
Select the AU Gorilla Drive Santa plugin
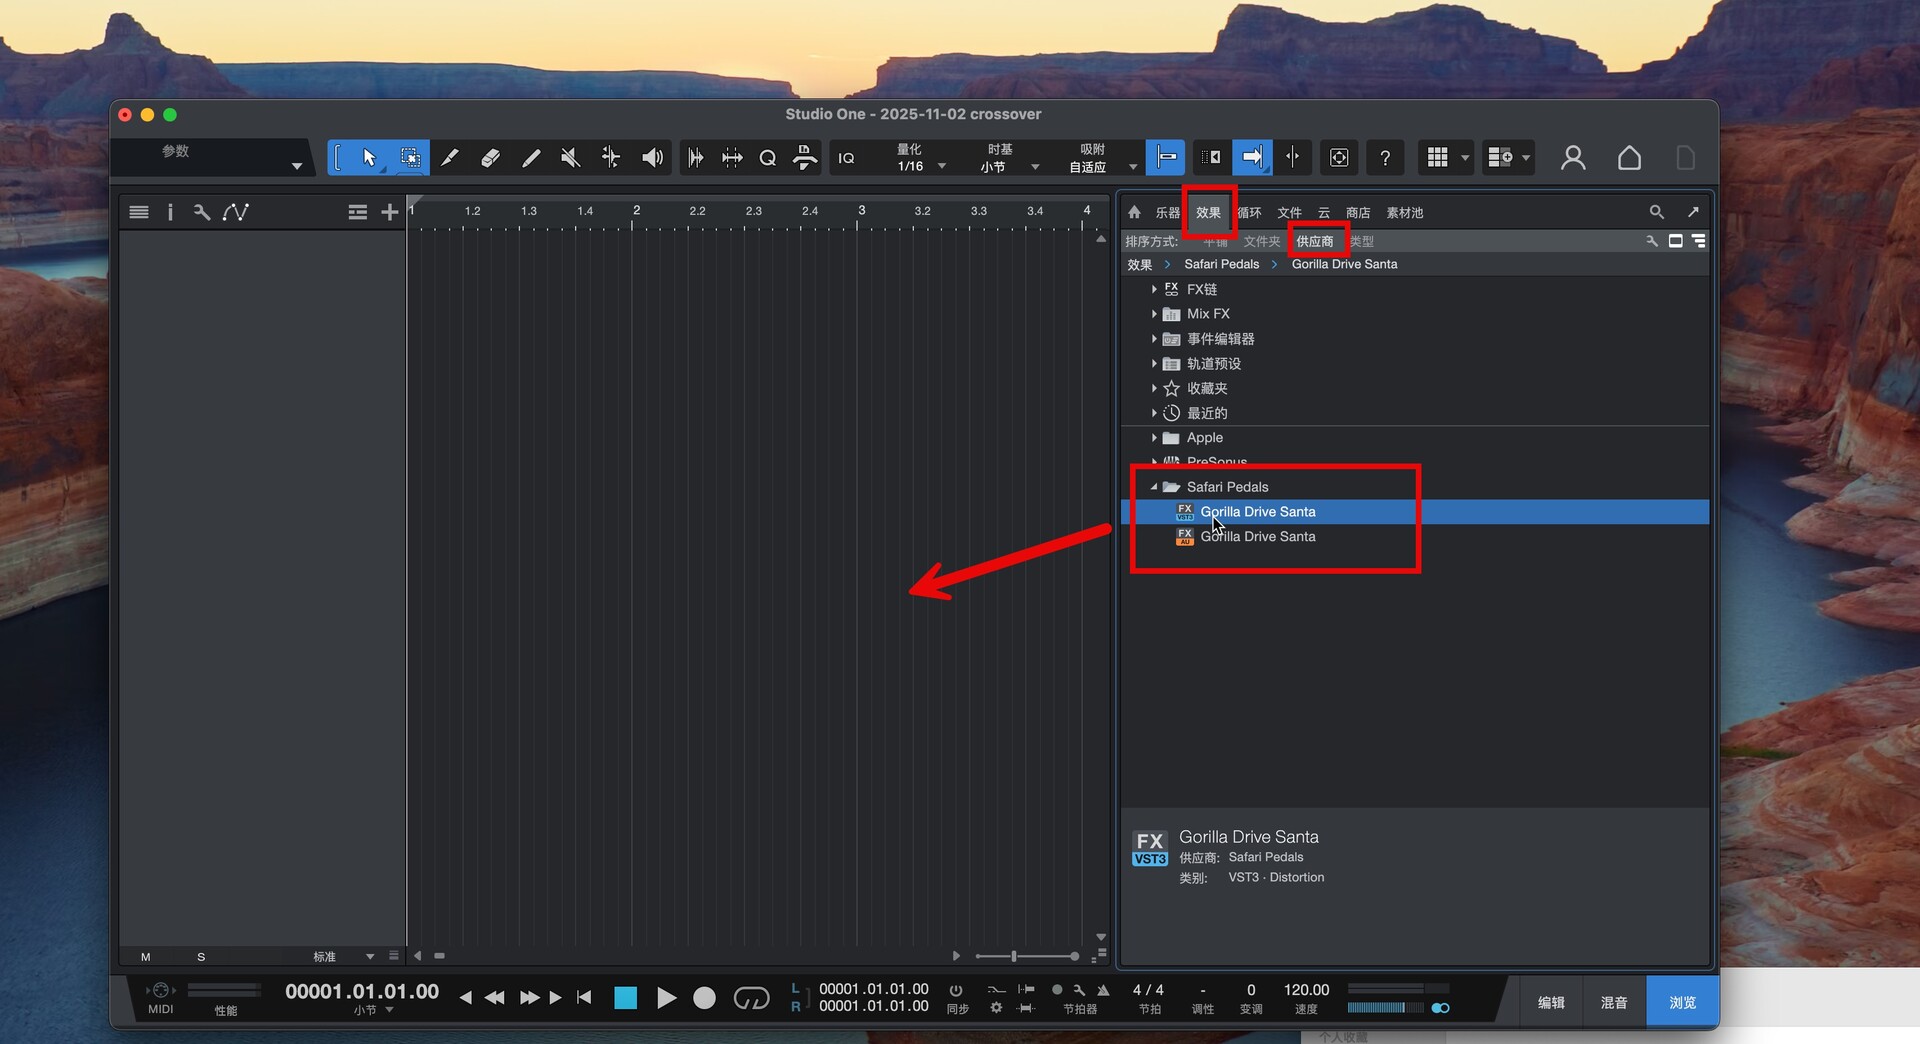click(1257, 537)
